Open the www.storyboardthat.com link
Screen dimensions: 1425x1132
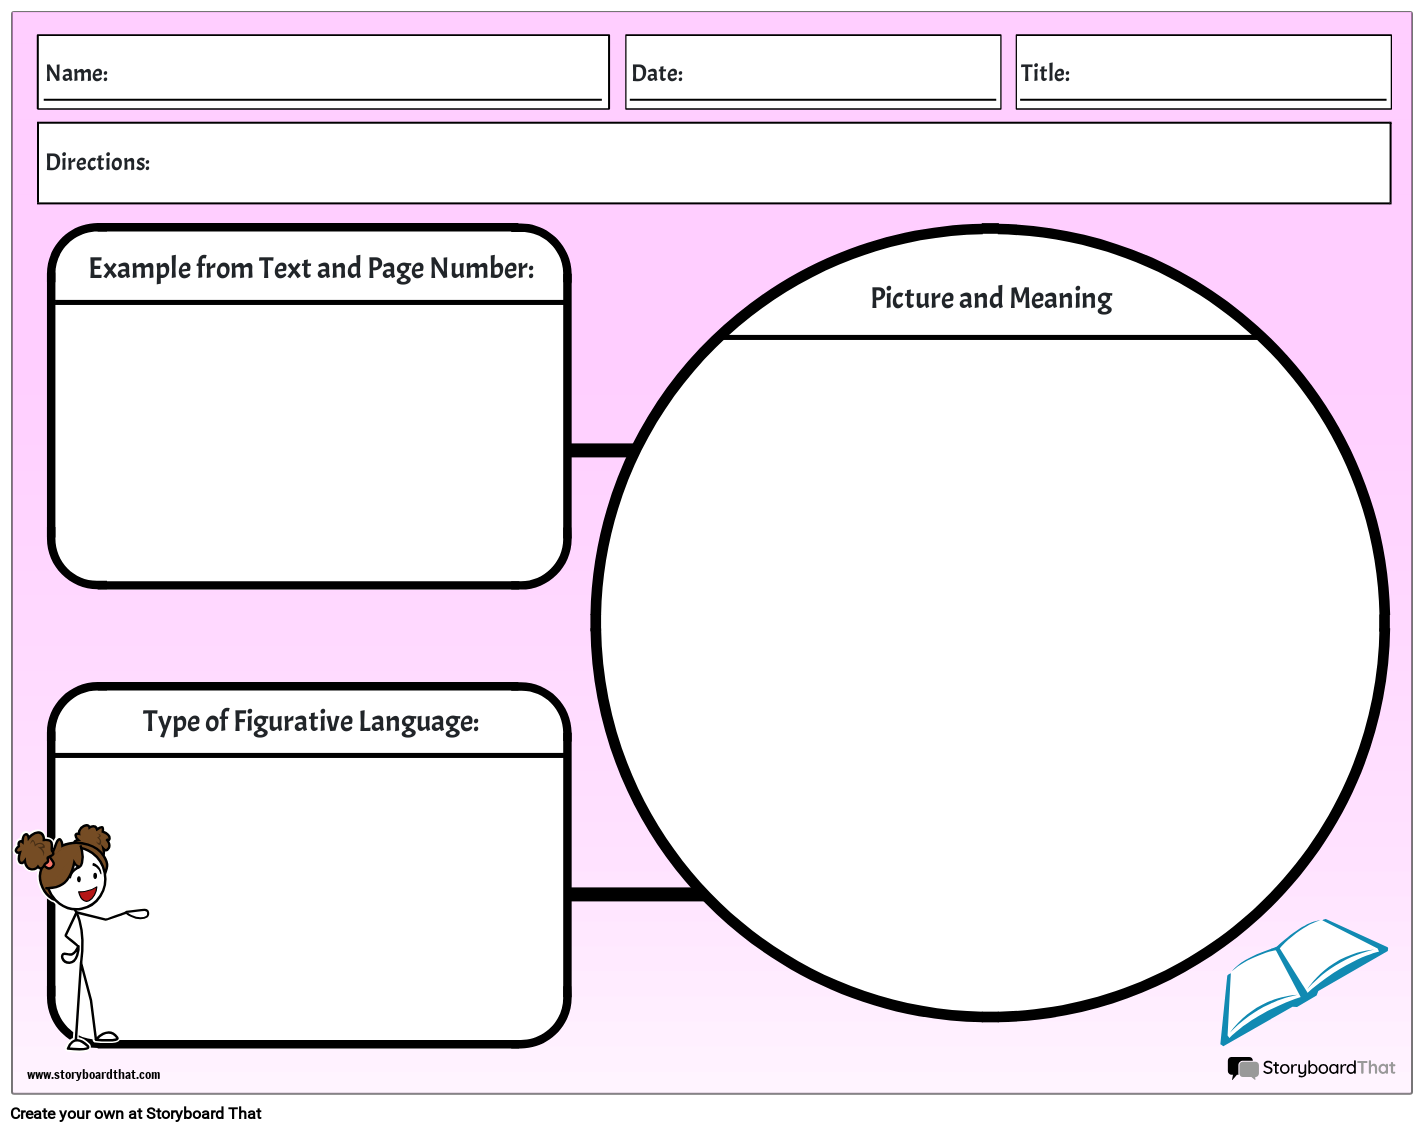94,1074
